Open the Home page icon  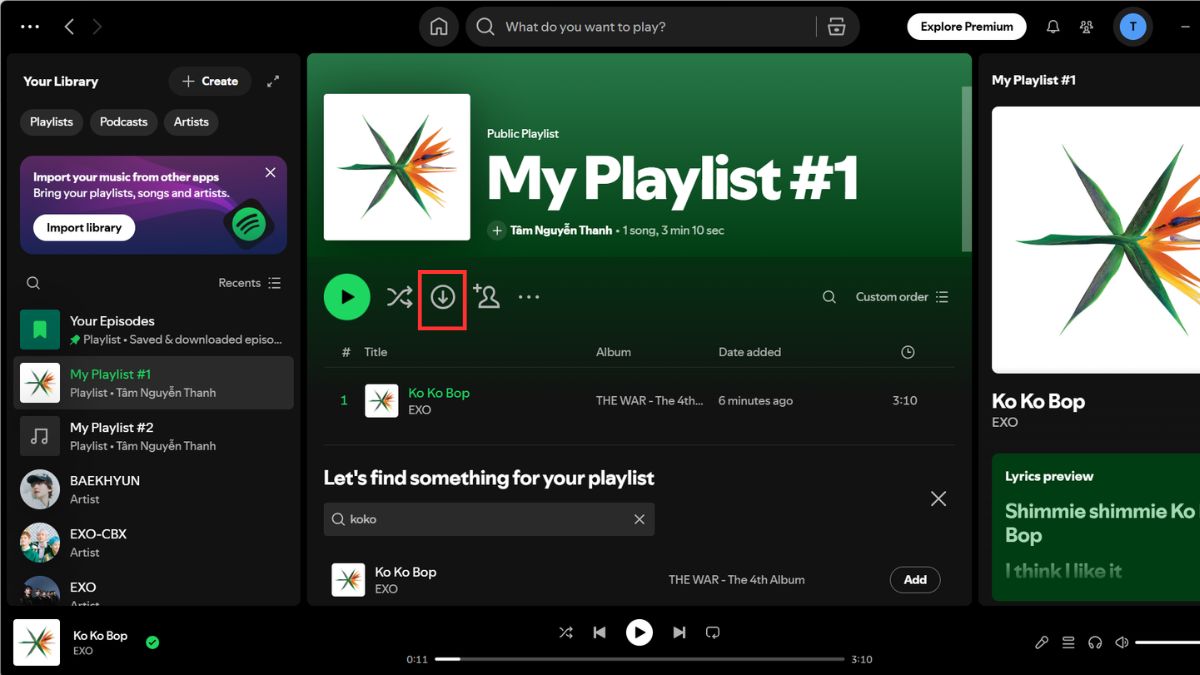coord(439,27)
